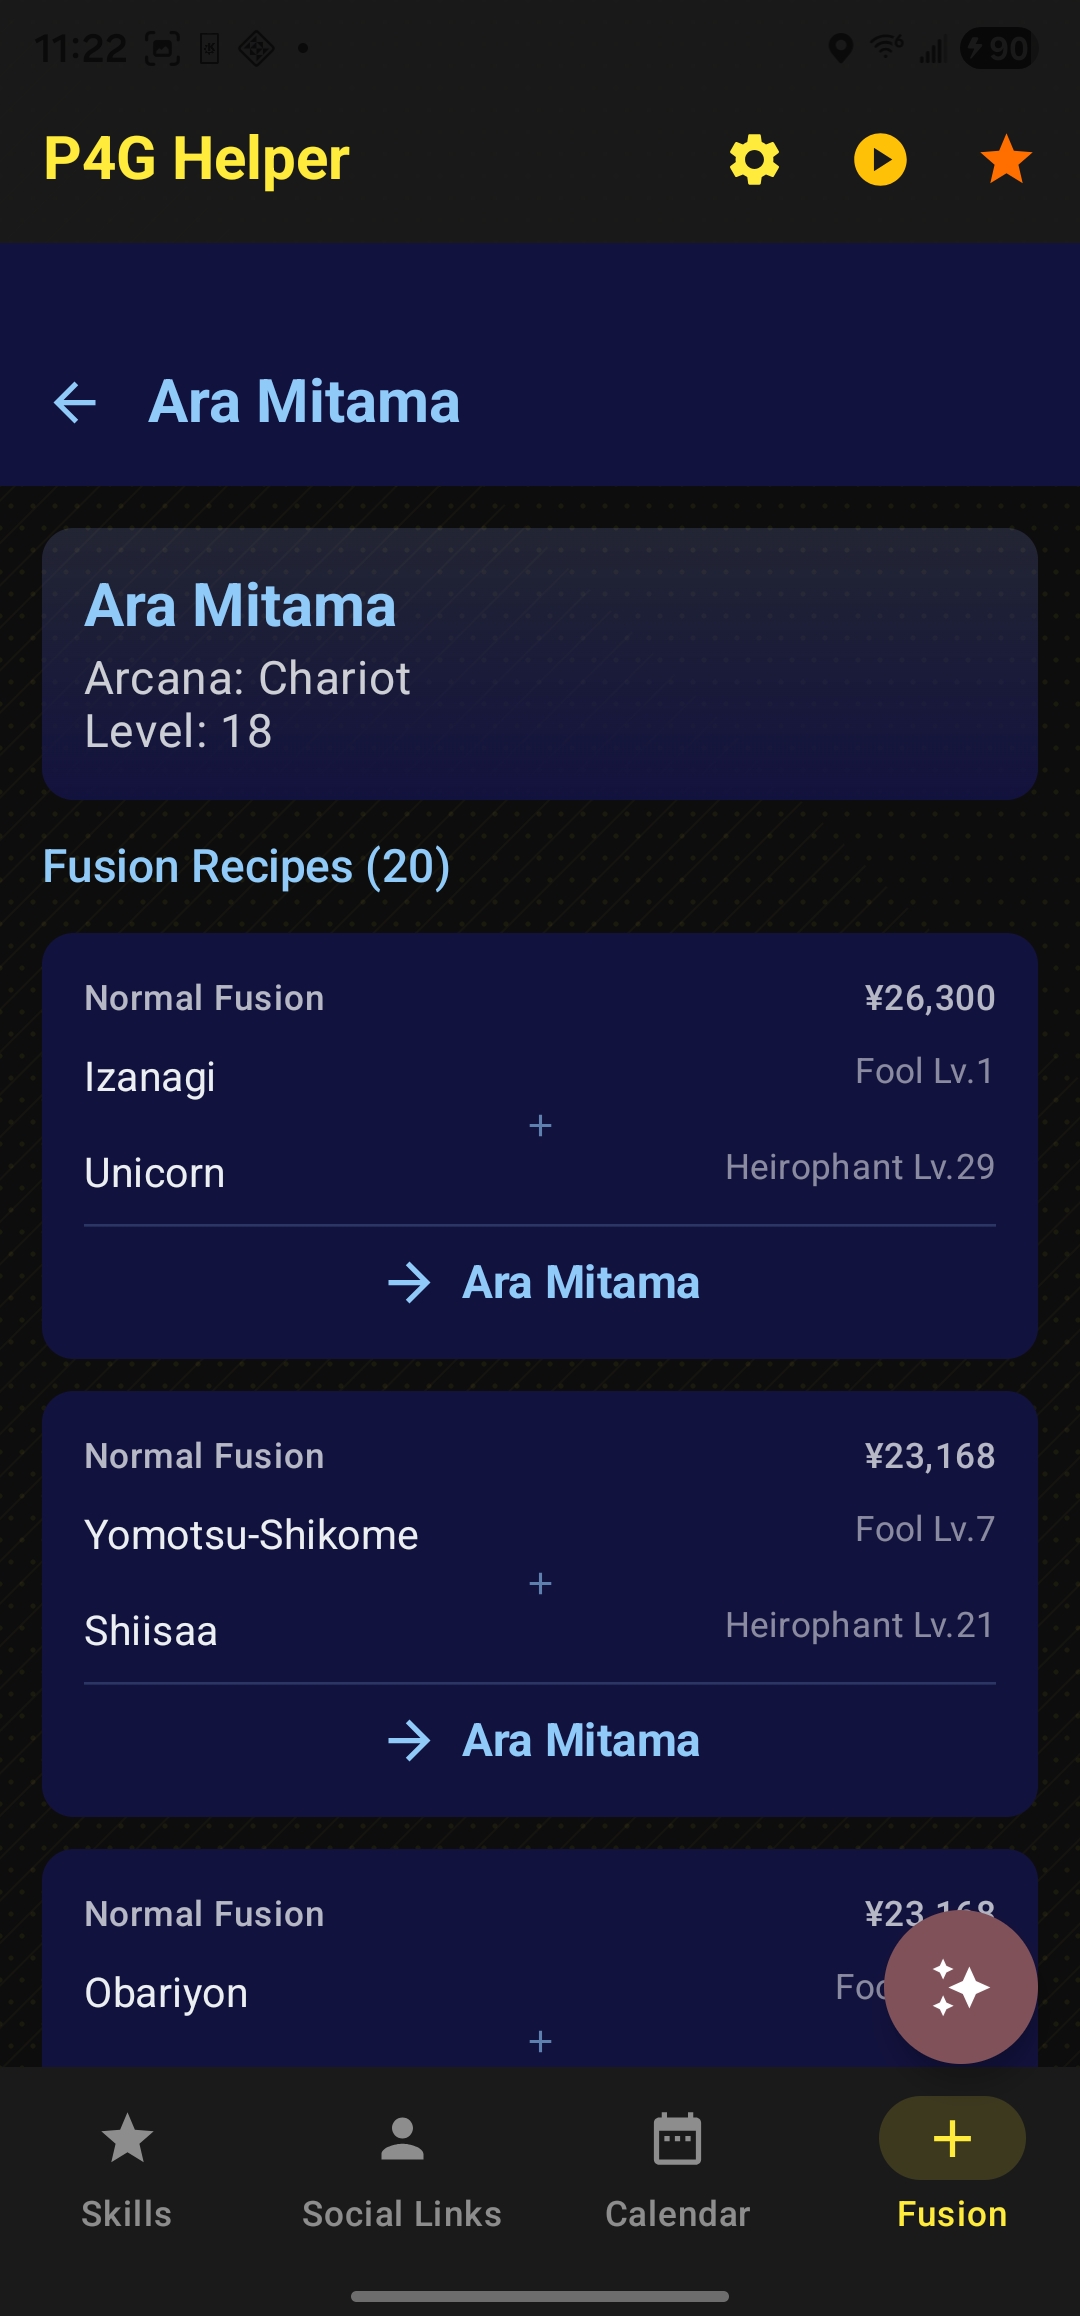Image resolution: width=1080 pixels, height=2316 pixels.
Task: Tap Ara Mitama result in Izanagi recipe
Action: pyautogui.click(x=580, y=1283)
